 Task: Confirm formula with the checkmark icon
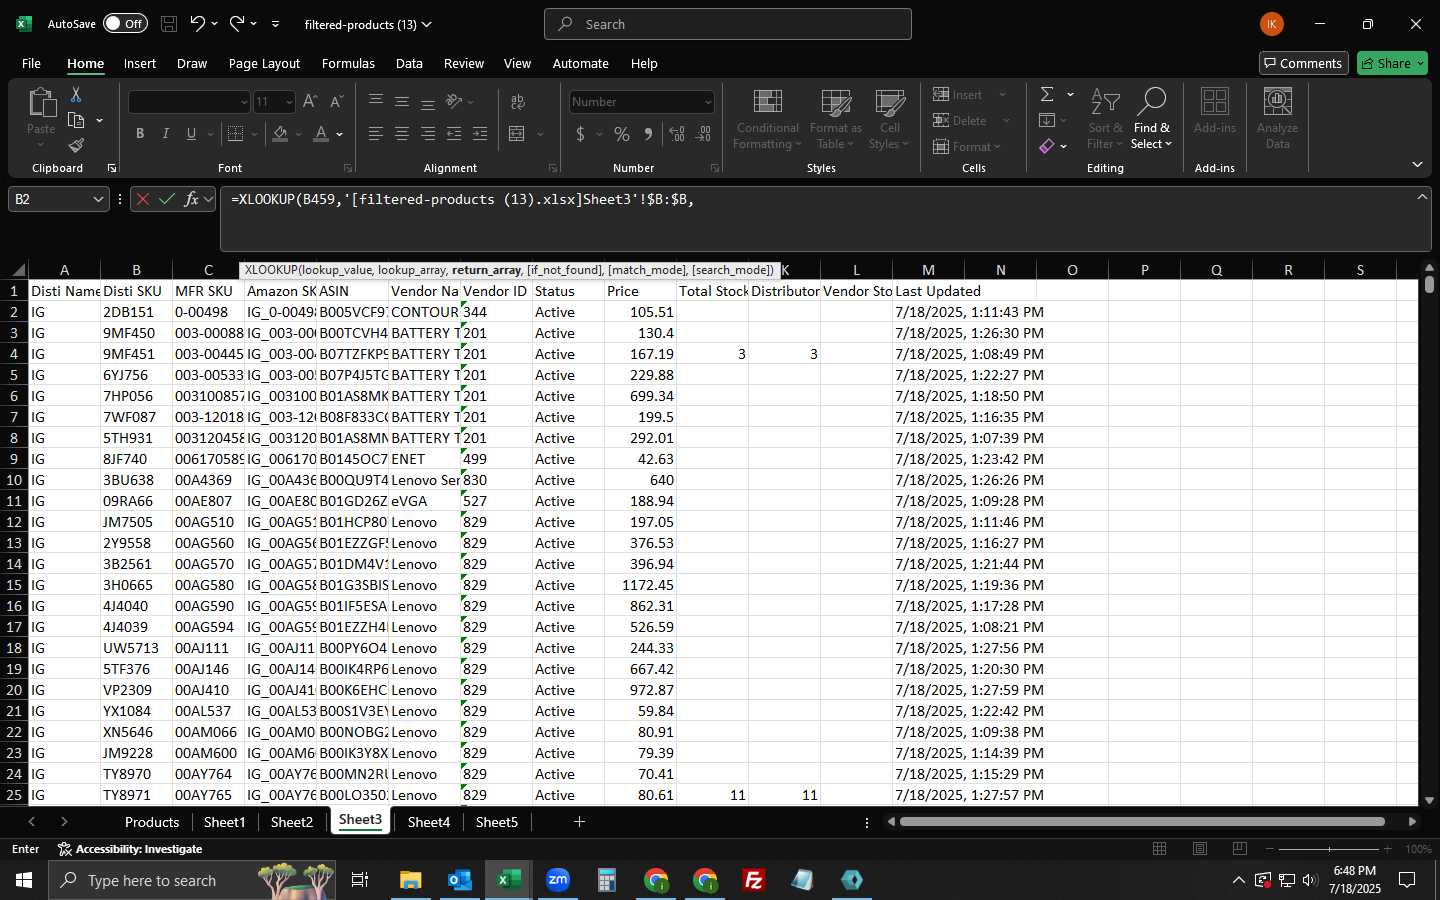coord(167,199)
